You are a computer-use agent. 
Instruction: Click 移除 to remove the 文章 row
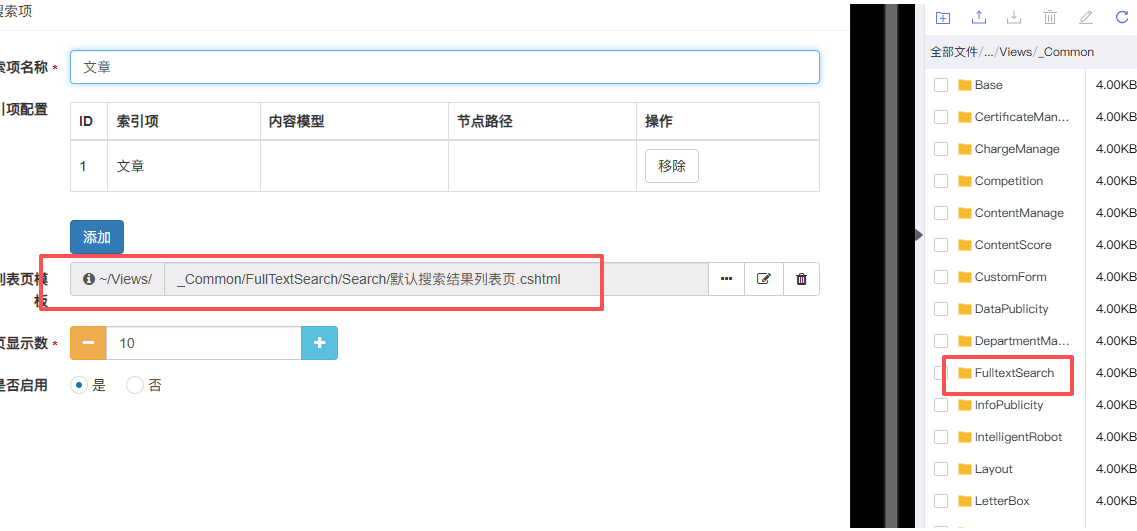click(x=672, y=166)
